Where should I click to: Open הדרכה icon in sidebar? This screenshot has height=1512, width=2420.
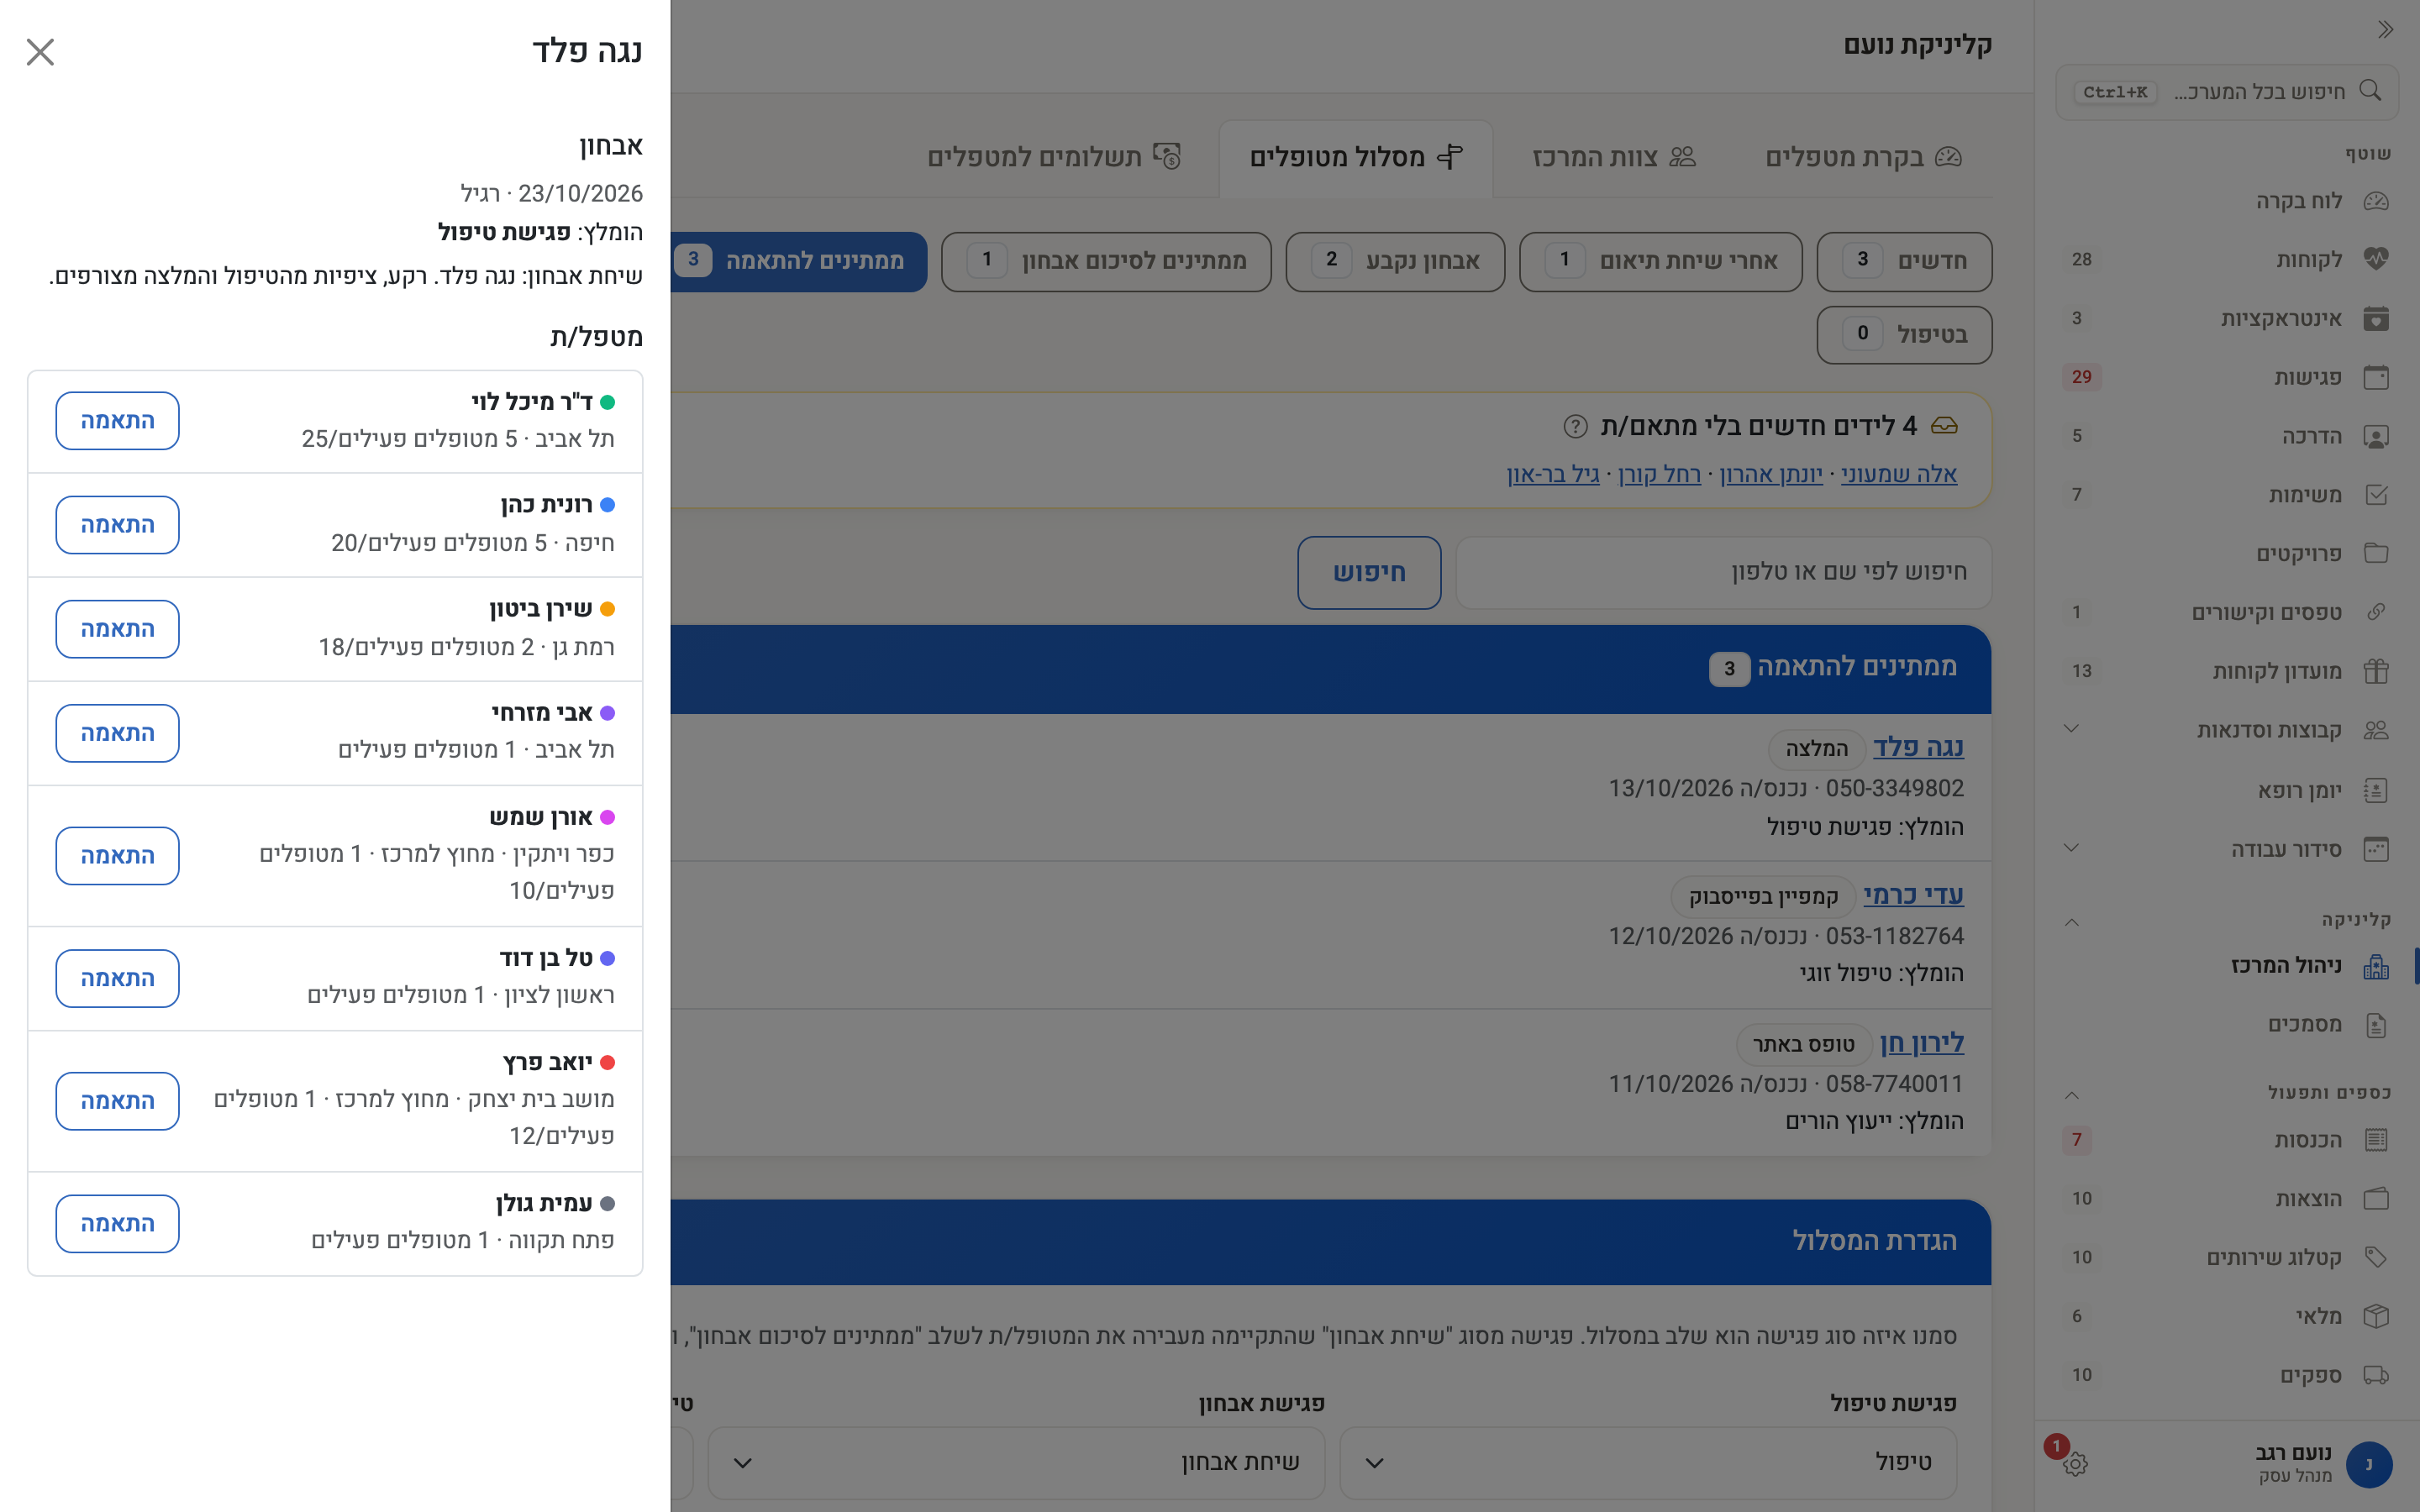pos(2376,436)
